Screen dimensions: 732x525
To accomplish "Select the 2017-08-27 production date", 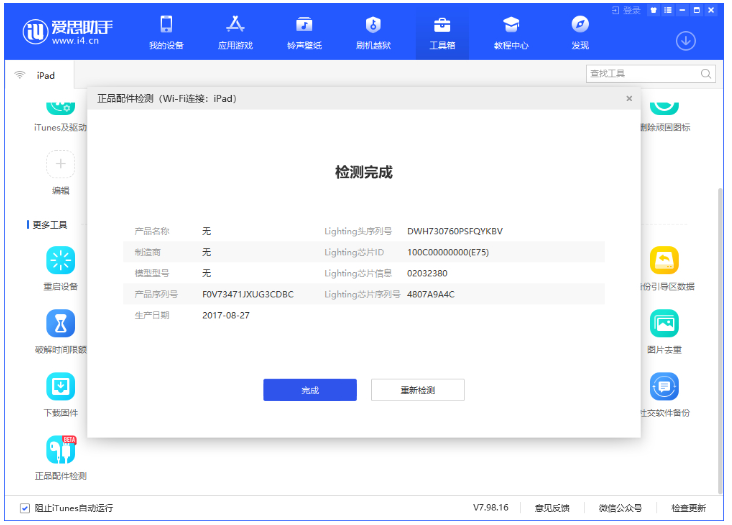I will (226, 315).
